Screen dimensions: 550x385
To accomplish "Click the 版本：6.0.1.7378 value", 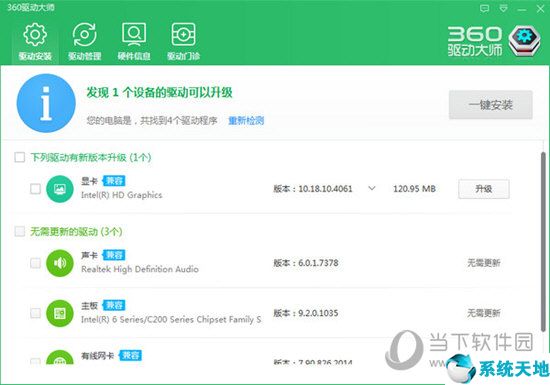I will pyautogui.click(x=306, y=263).
